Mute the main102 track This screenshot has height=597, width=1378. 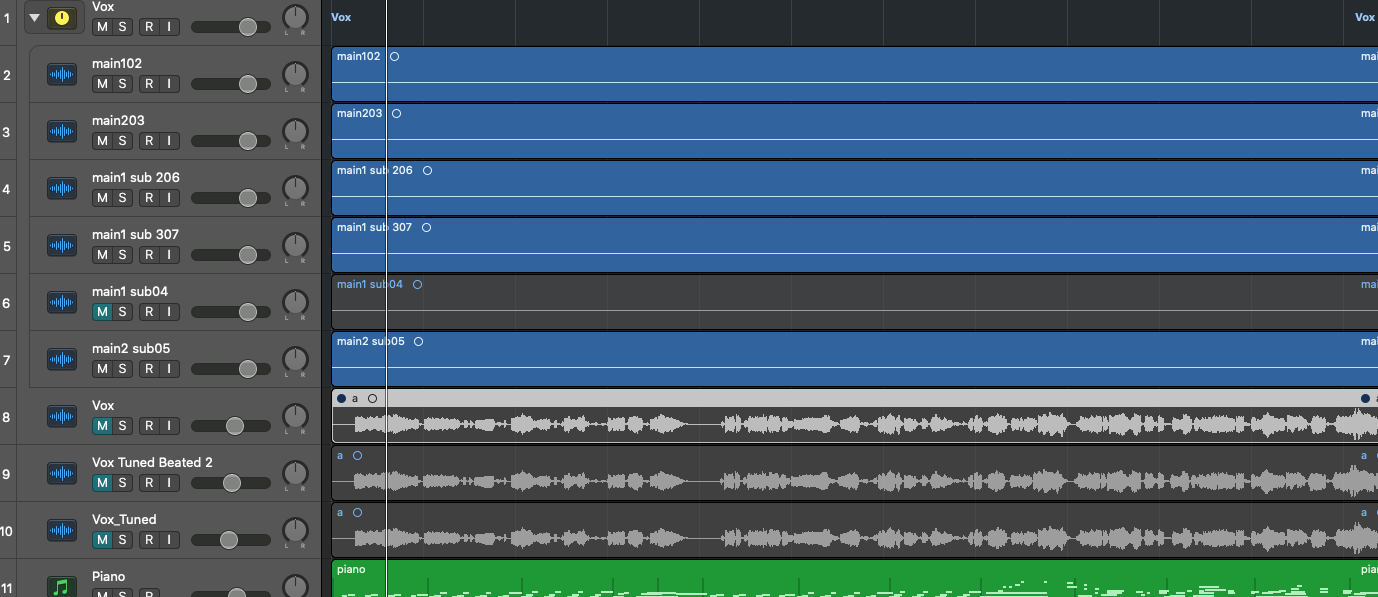pyautogui.click(x=101, y=84)
